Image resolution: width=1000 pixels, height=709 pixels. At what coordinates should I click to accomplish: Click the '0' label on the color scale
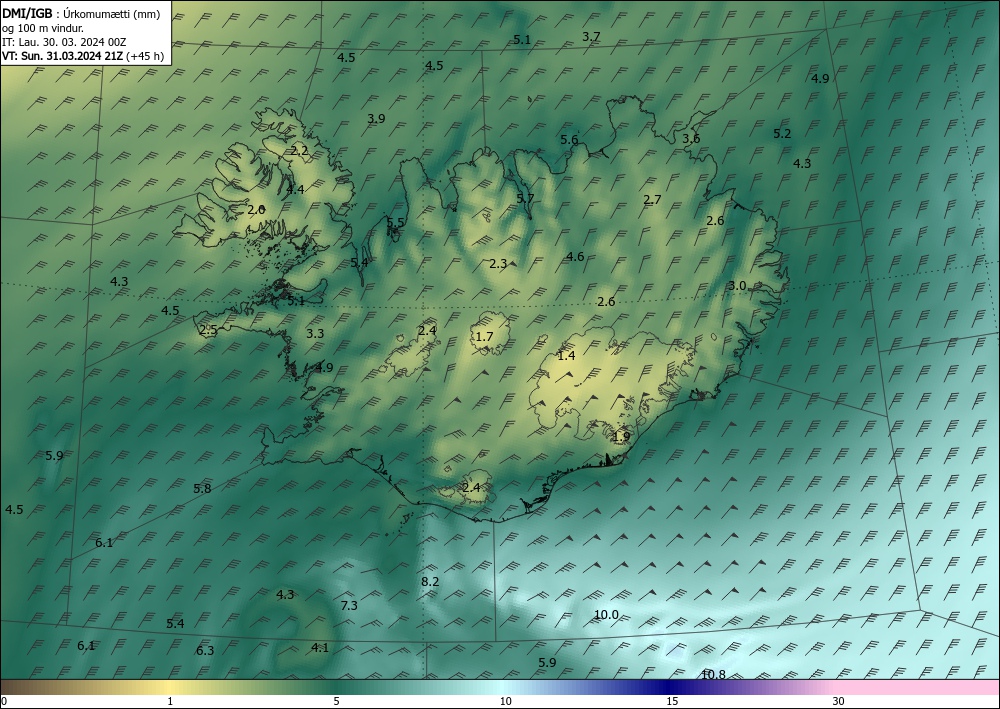[4, 701]
